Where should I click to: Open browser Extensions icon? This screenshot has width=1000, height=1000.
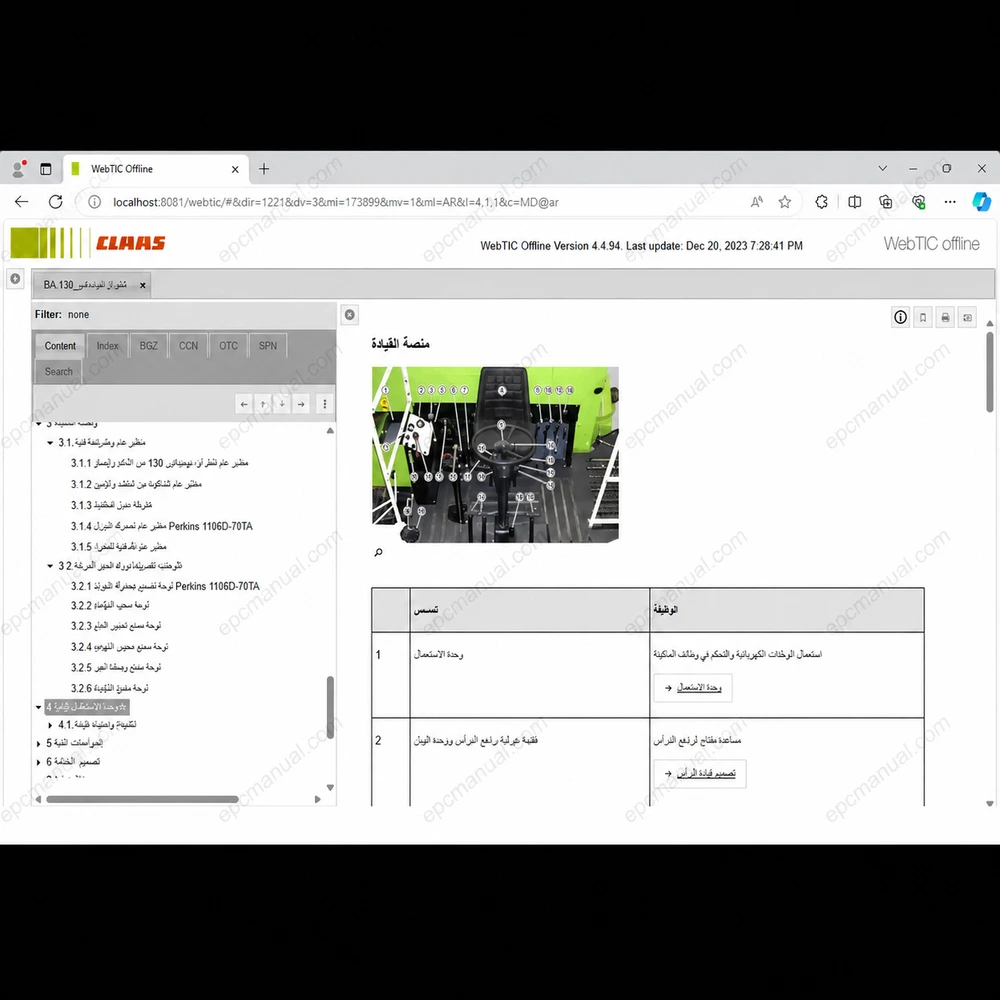pyautogui.click(x=821, y=202)
